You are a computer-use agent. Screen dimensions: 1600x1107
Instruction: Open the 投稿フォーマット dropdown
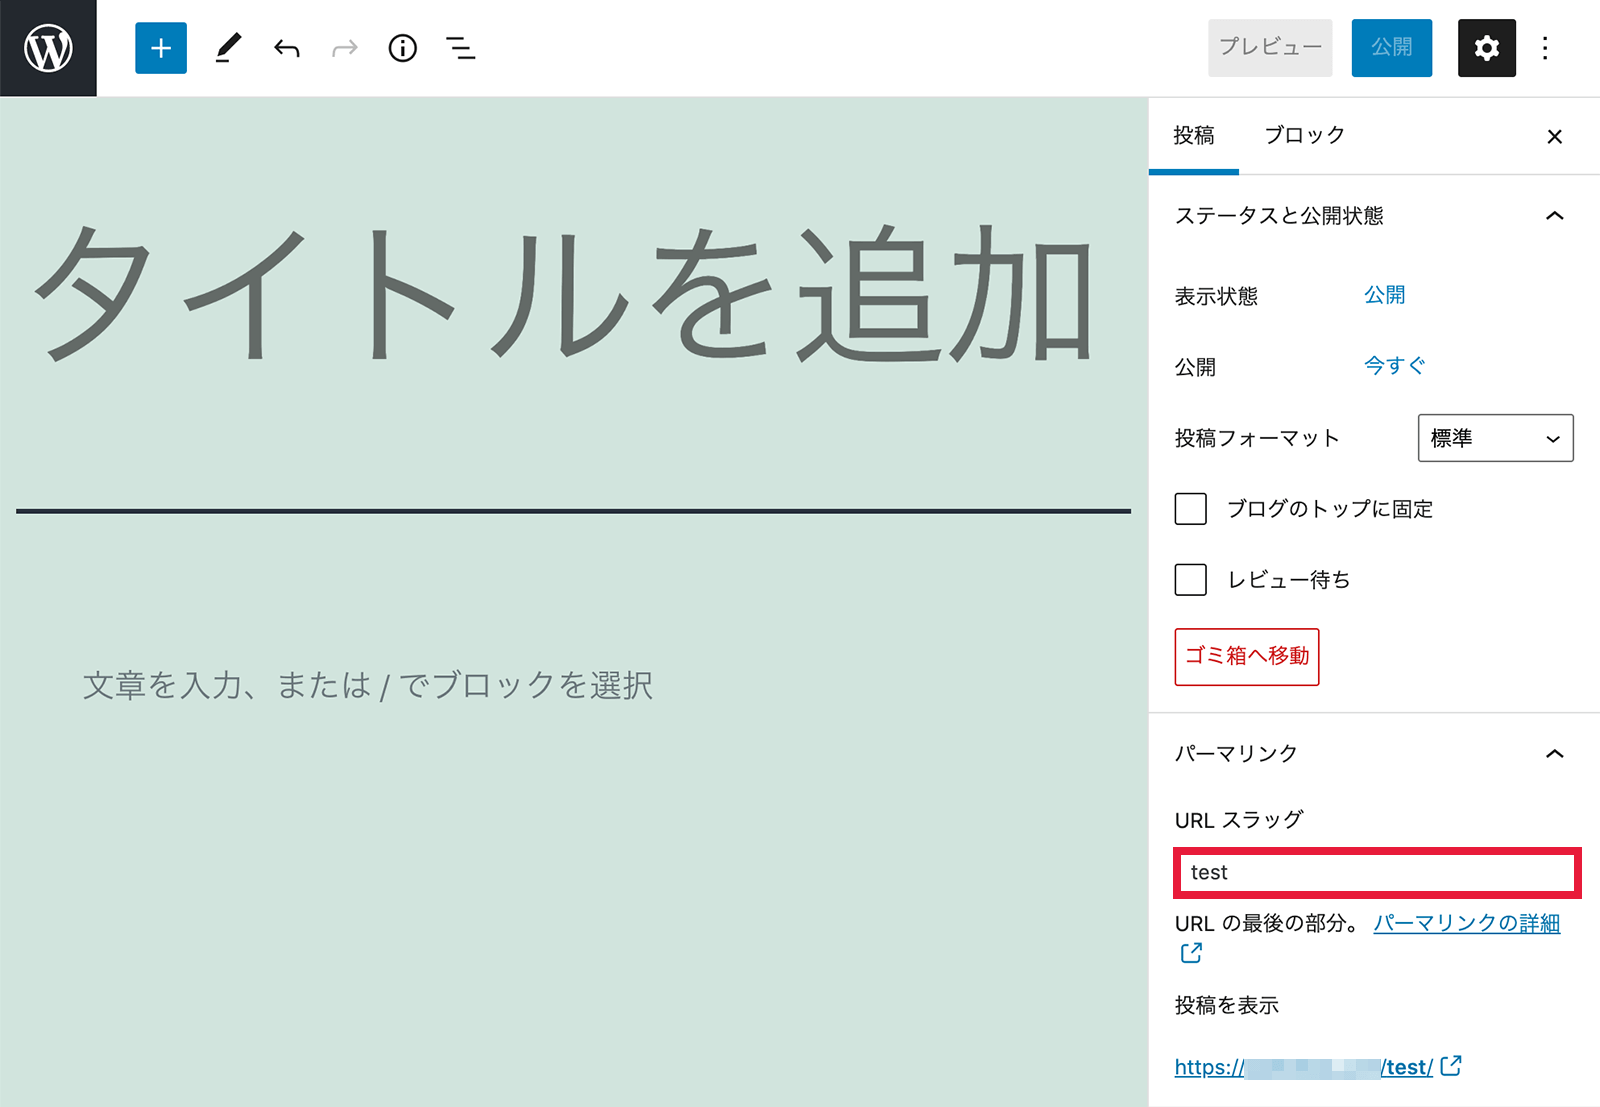(1495, 438)
